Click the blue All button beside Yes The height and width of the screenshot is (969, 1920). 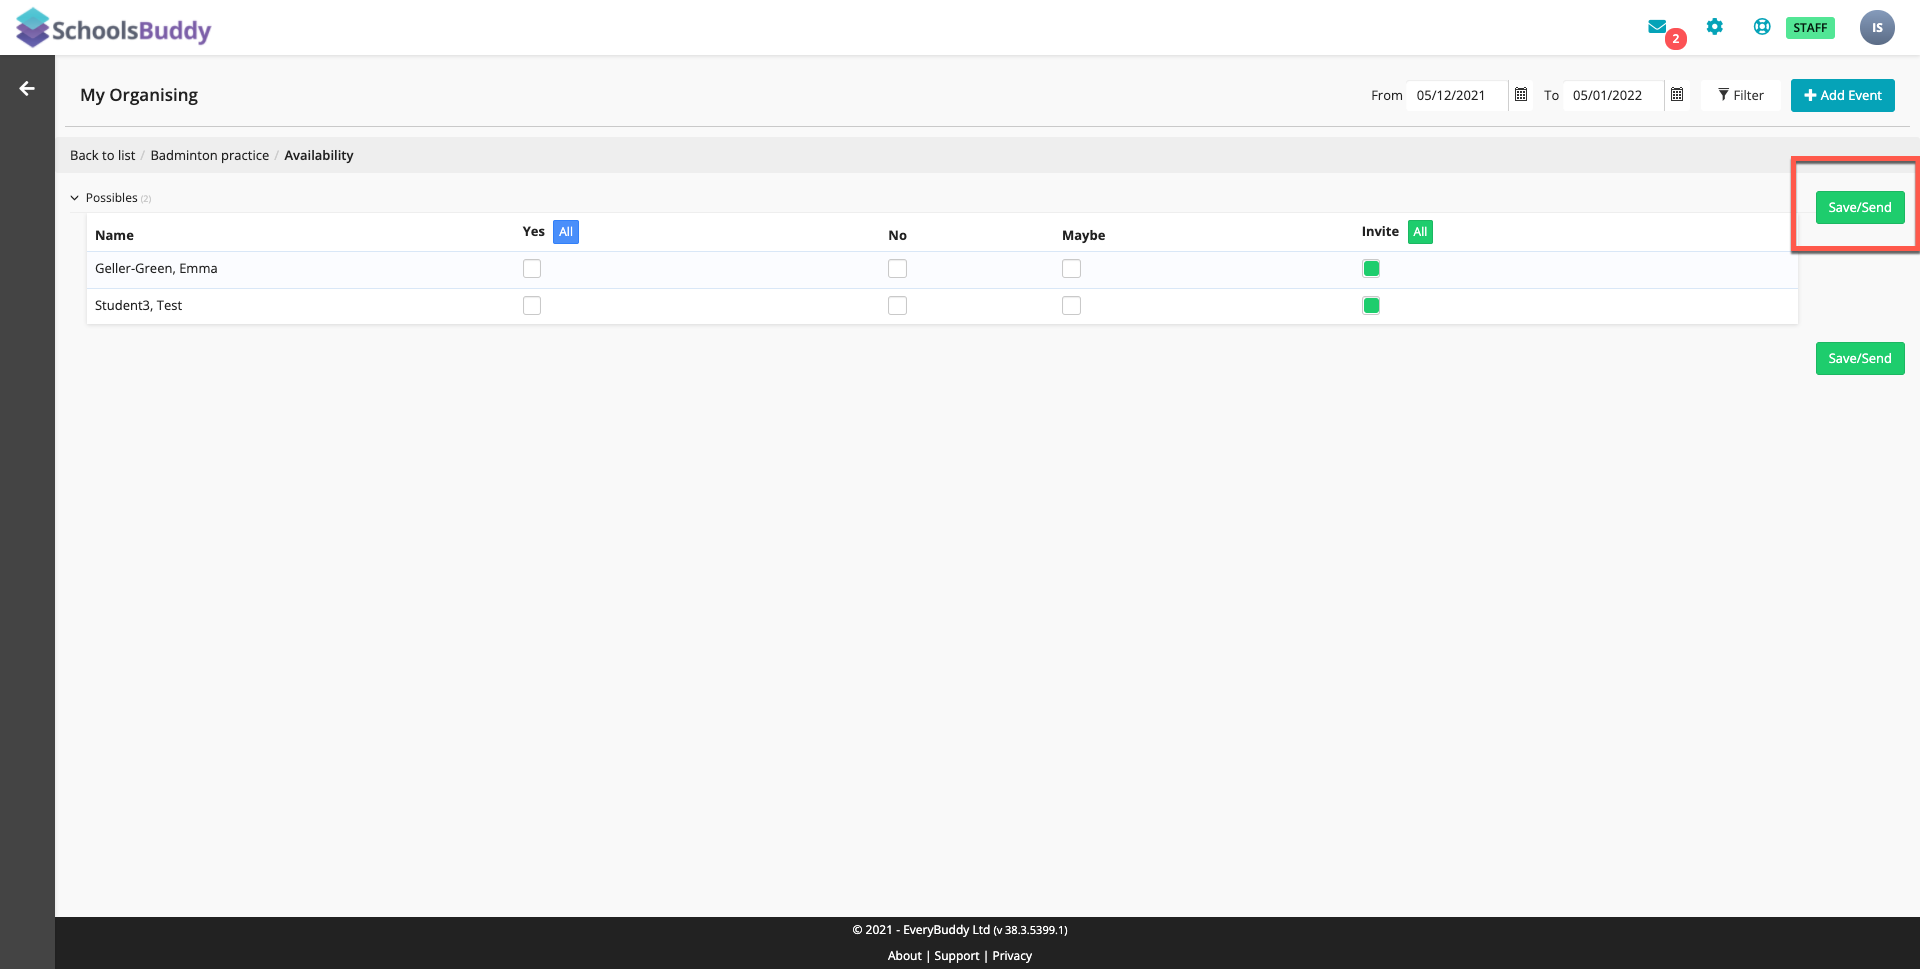pyautogui.click(x=566, y=232)
